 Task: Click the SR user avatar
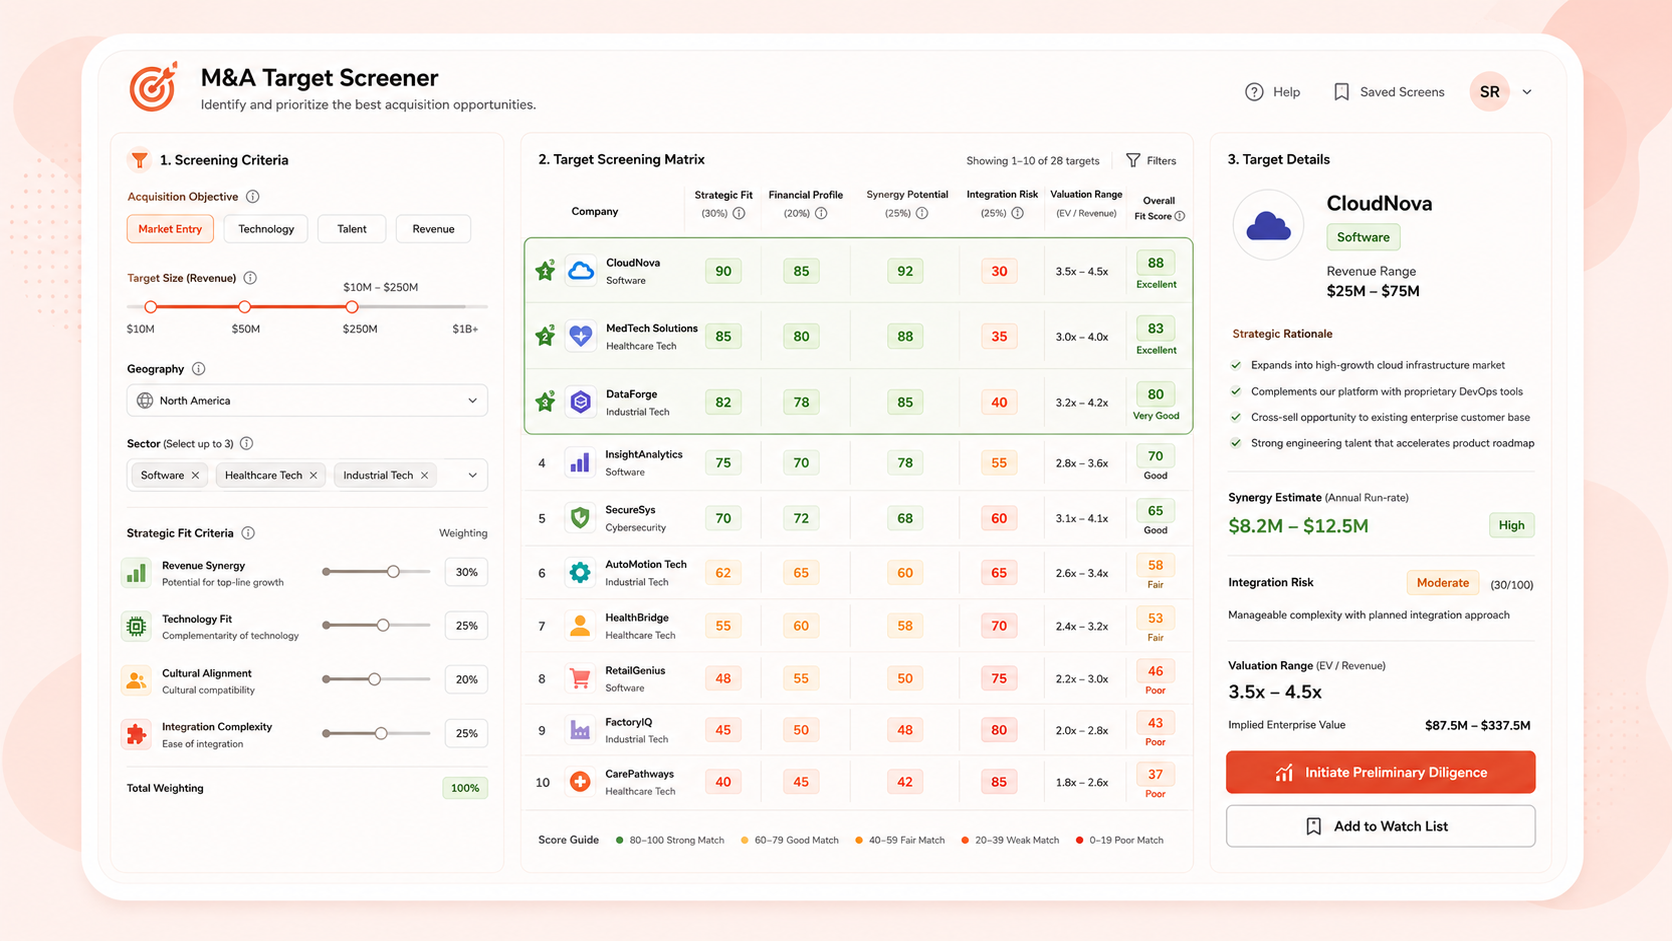tap(1489, 92)
